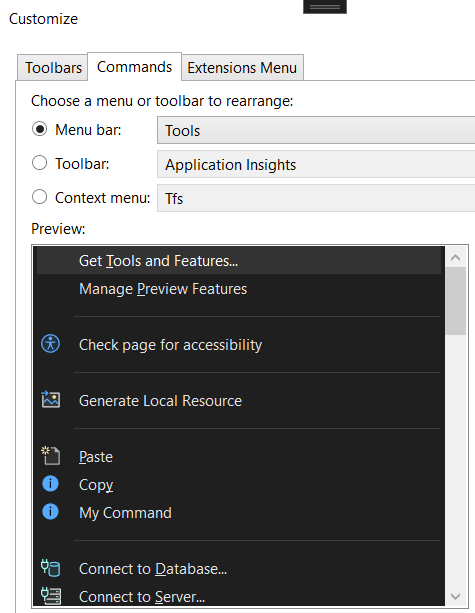Click the grip handle at the top of the dialog

coord(325,7)
